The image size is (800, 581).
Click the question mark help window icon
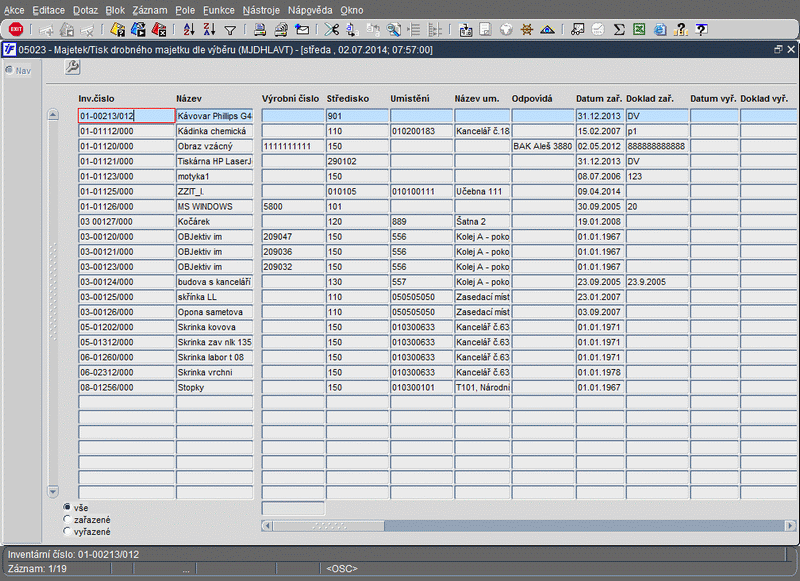tap(702, 30)
